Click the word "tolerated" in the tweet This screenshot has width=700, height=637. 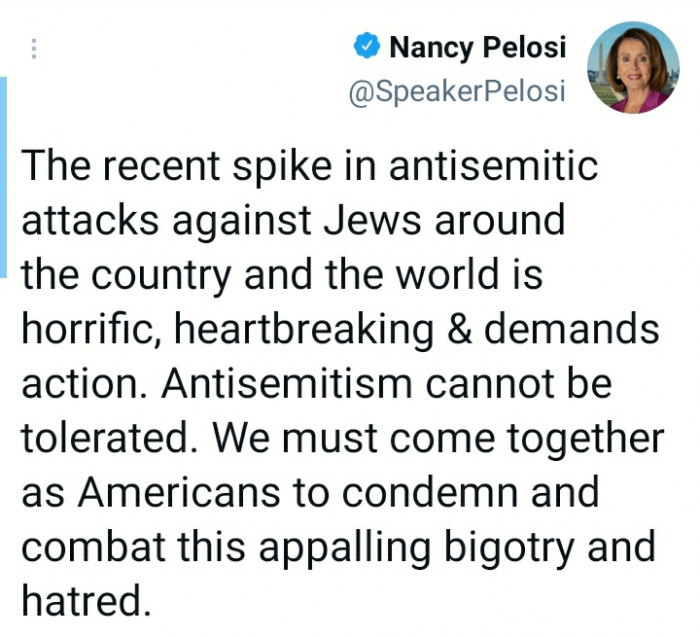[x=101, y=438]
